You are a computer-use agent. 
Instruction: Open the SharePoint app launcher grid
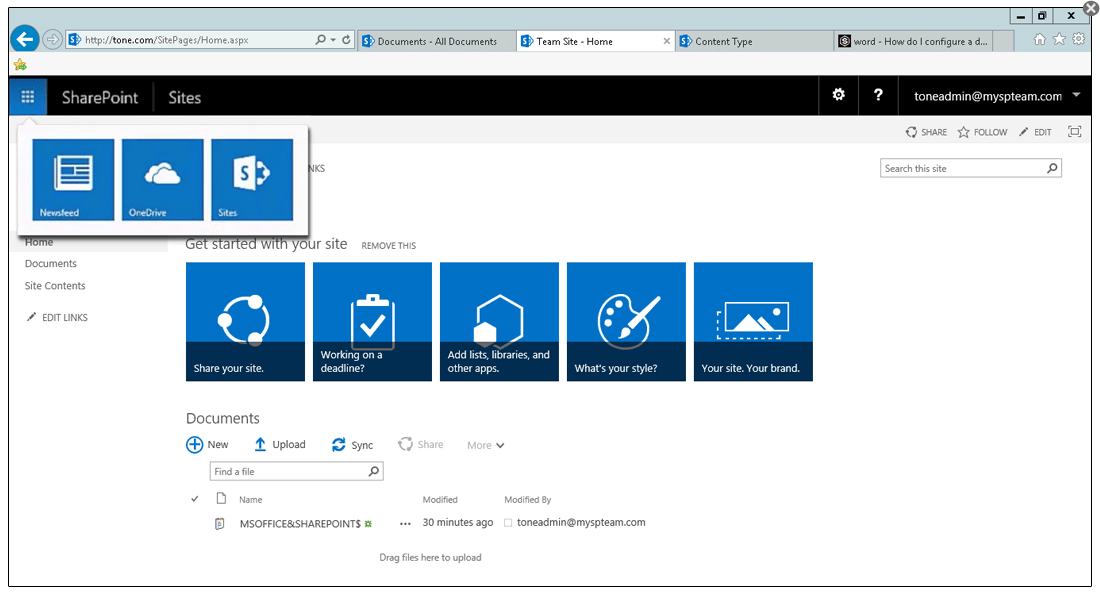28,97
